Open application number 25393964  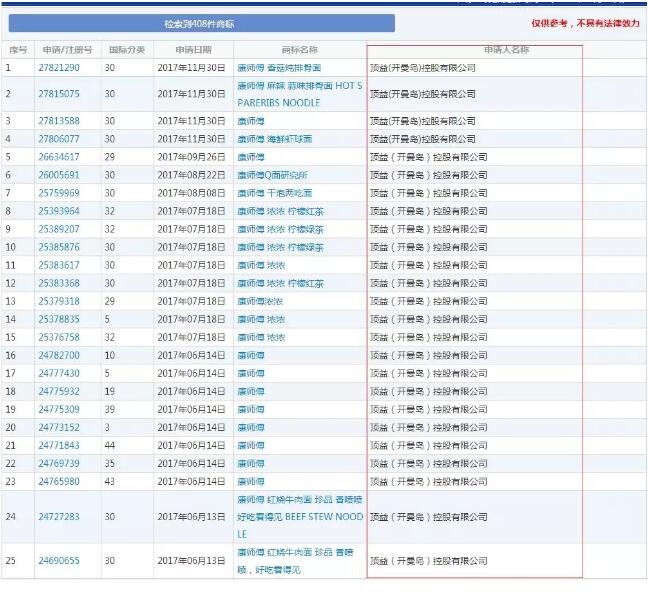[59, 211]
